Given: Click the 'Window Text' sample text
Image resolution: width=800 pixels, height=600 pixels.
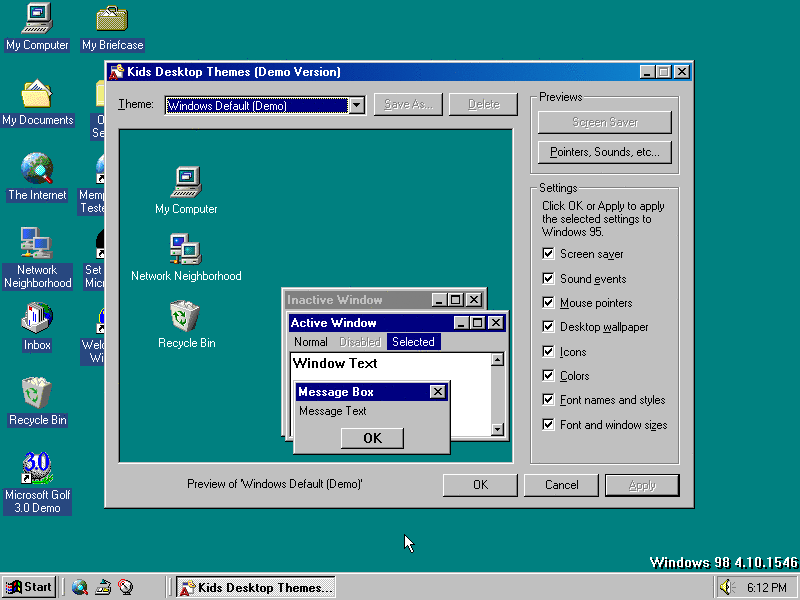Looking at the screenshot, I should [335, 363].
